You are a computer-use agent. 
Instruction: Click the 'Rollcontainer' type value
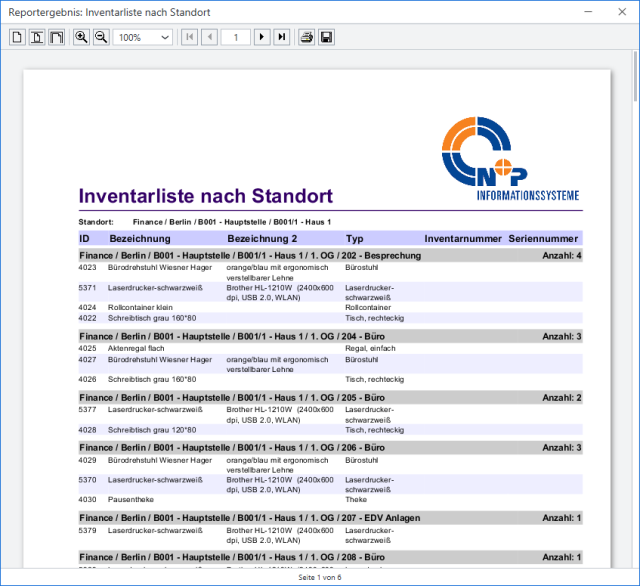click(368, 307)
